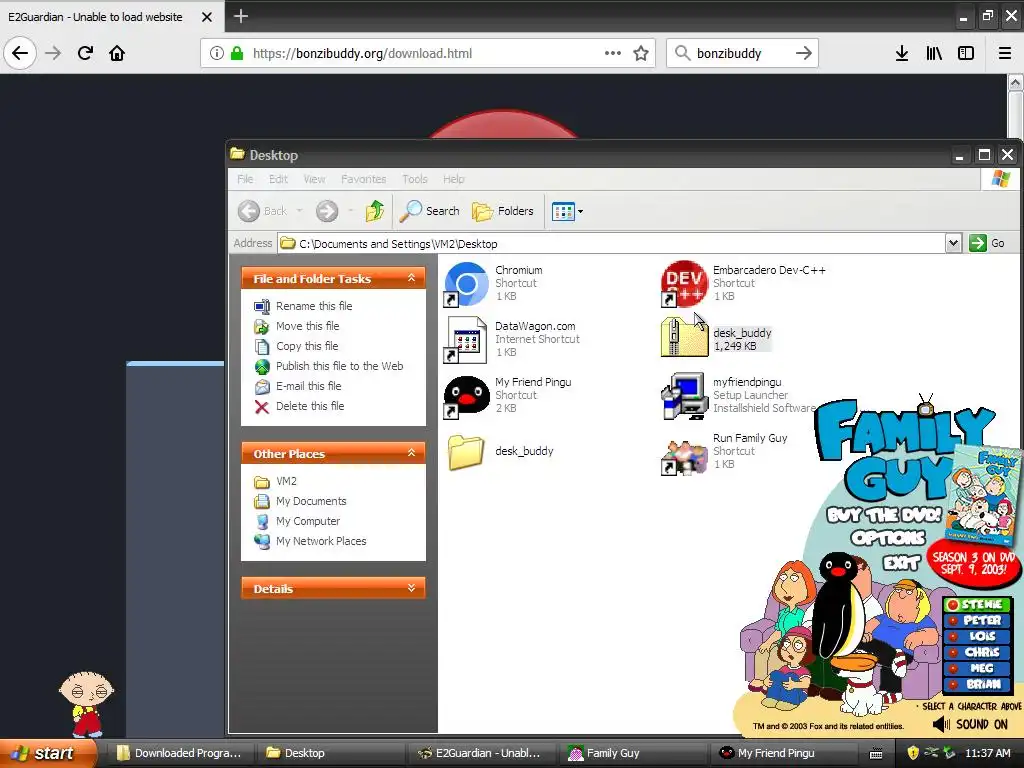This screenshot has height=768, width=1024.
Task: Click Move this file
Action: point(308,326)
